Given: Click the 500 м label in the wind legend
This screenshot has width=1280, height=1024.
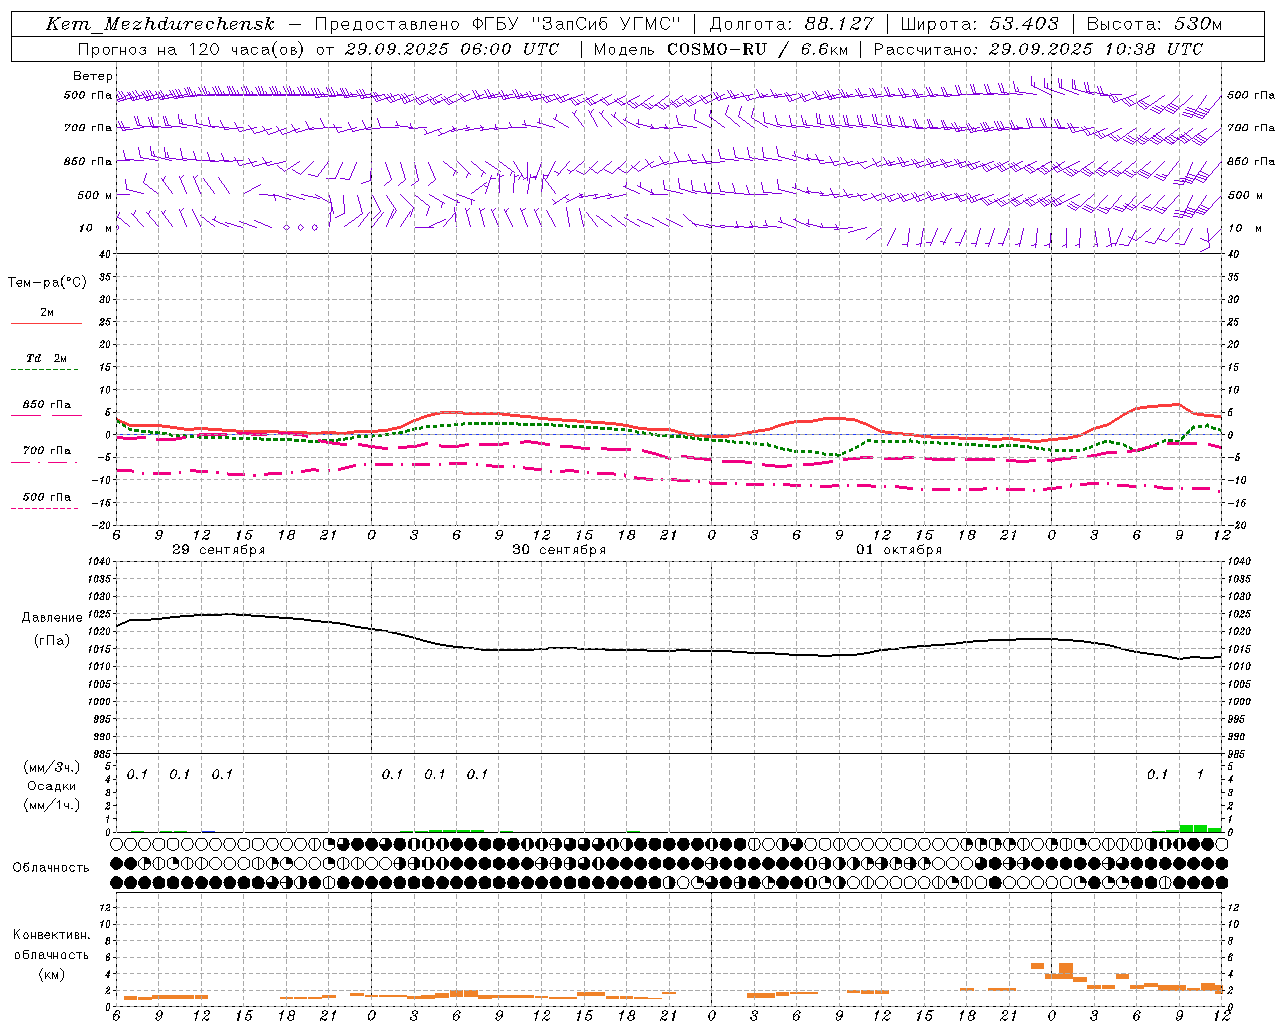Looking at the screenshot, I should [95, 196].
